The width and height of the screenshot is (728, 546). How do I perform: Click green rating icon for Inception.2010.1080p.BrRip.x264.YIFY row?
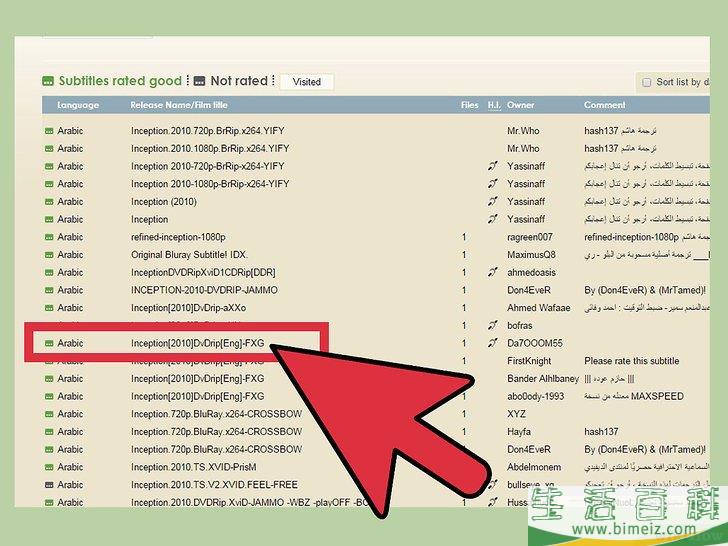49,149
